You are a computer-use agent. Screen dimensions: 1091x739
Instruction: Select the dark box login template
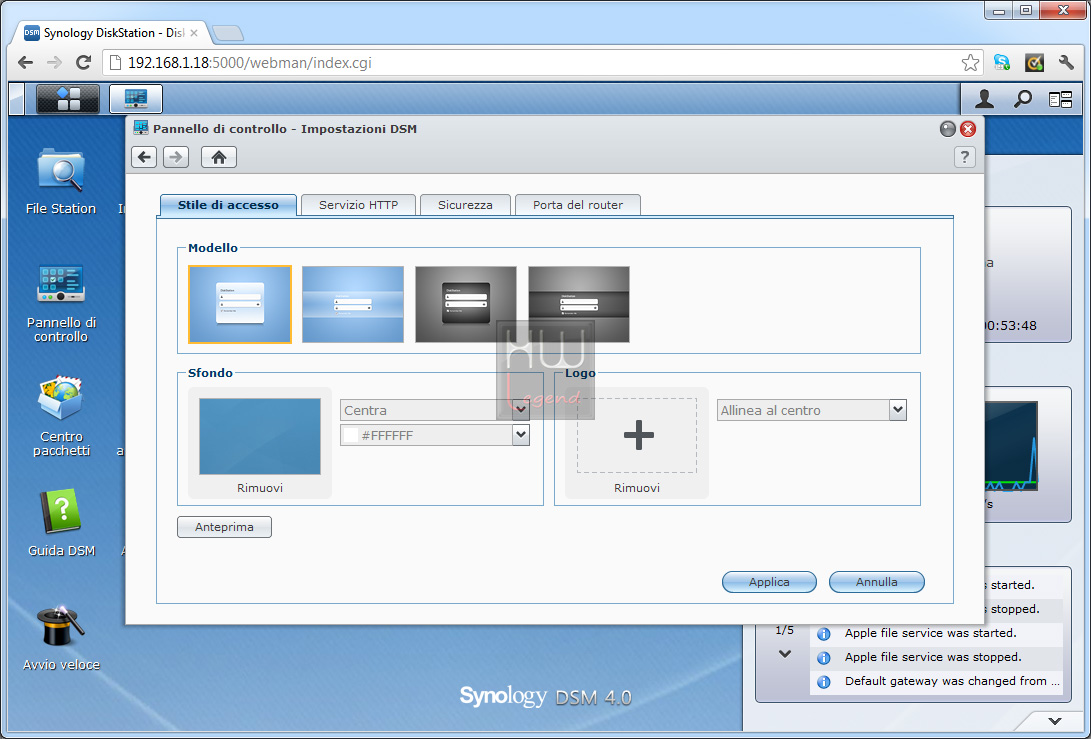pyautogui.click(x=465, y=304)
